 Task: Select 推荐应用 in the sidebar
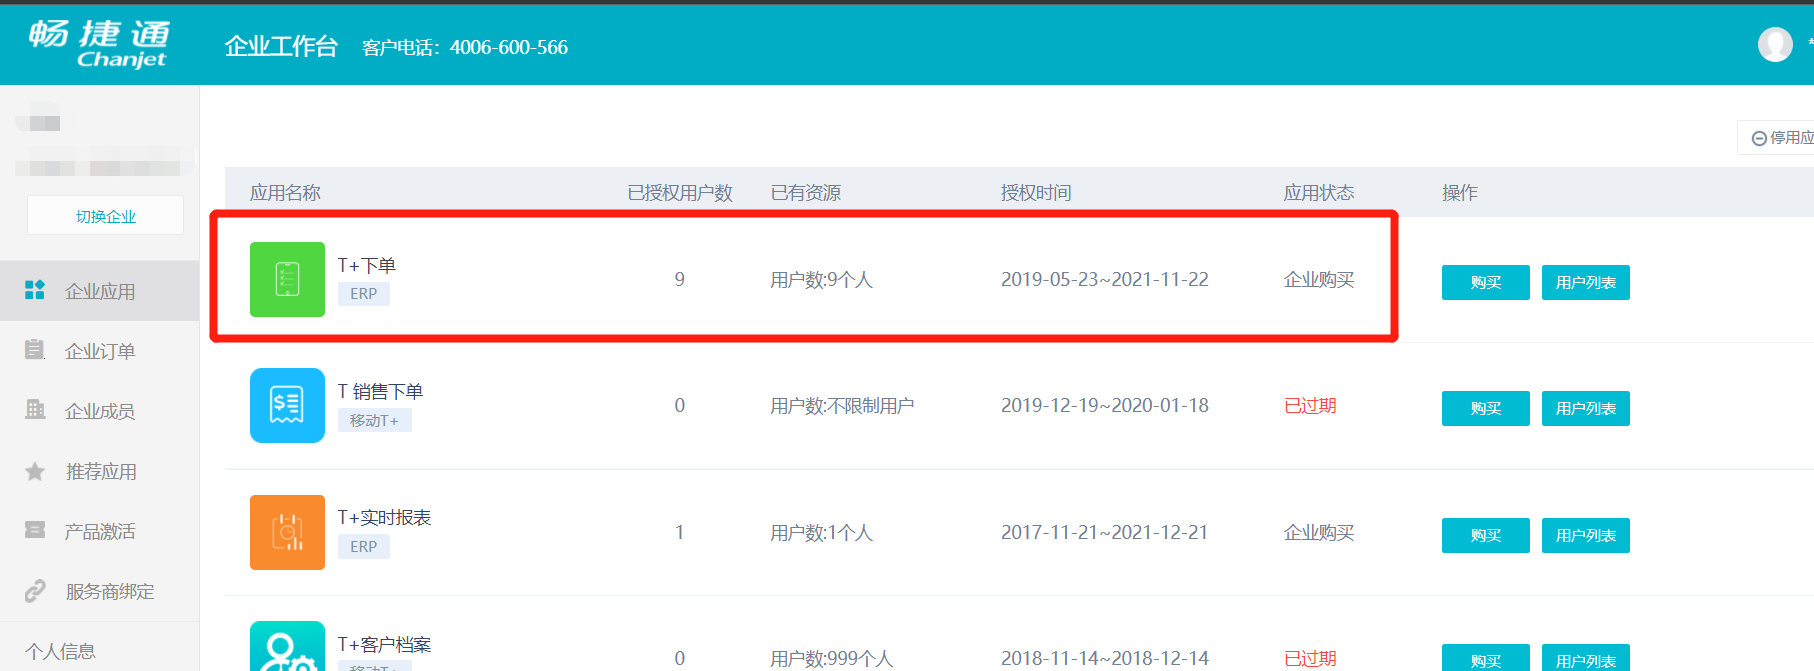(100, 471)
